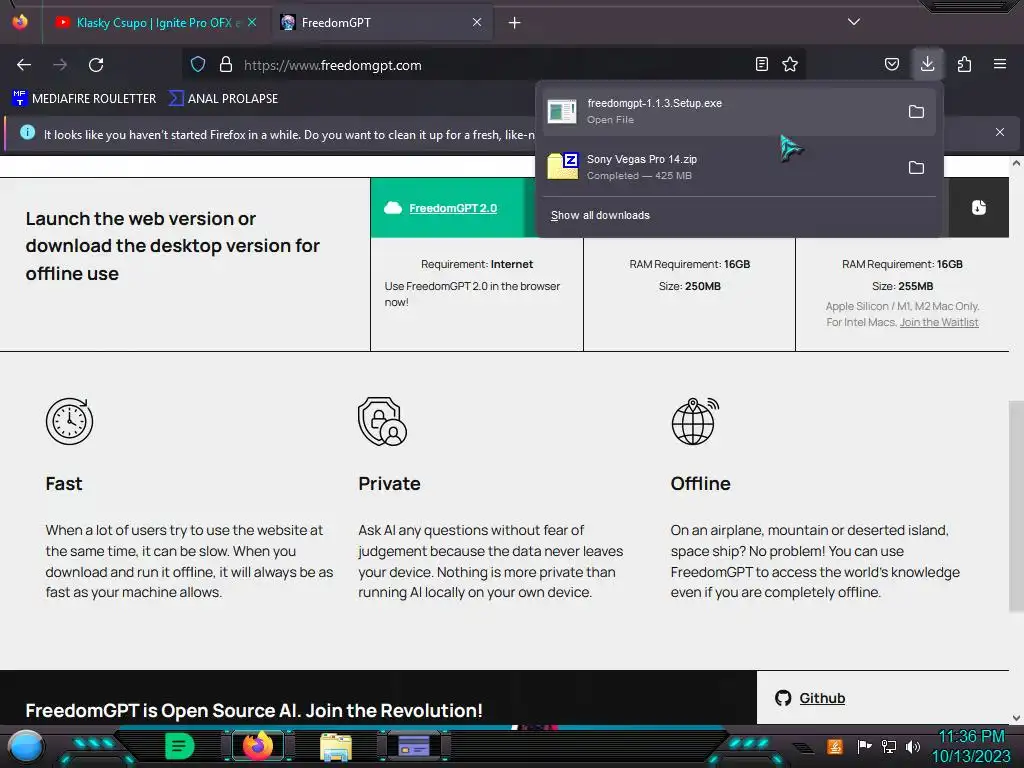Image resolution: width=1024 pixels, height=768 pixels.
Task: Click the Firefox logo in the title bar
Action: click(20, 22)
